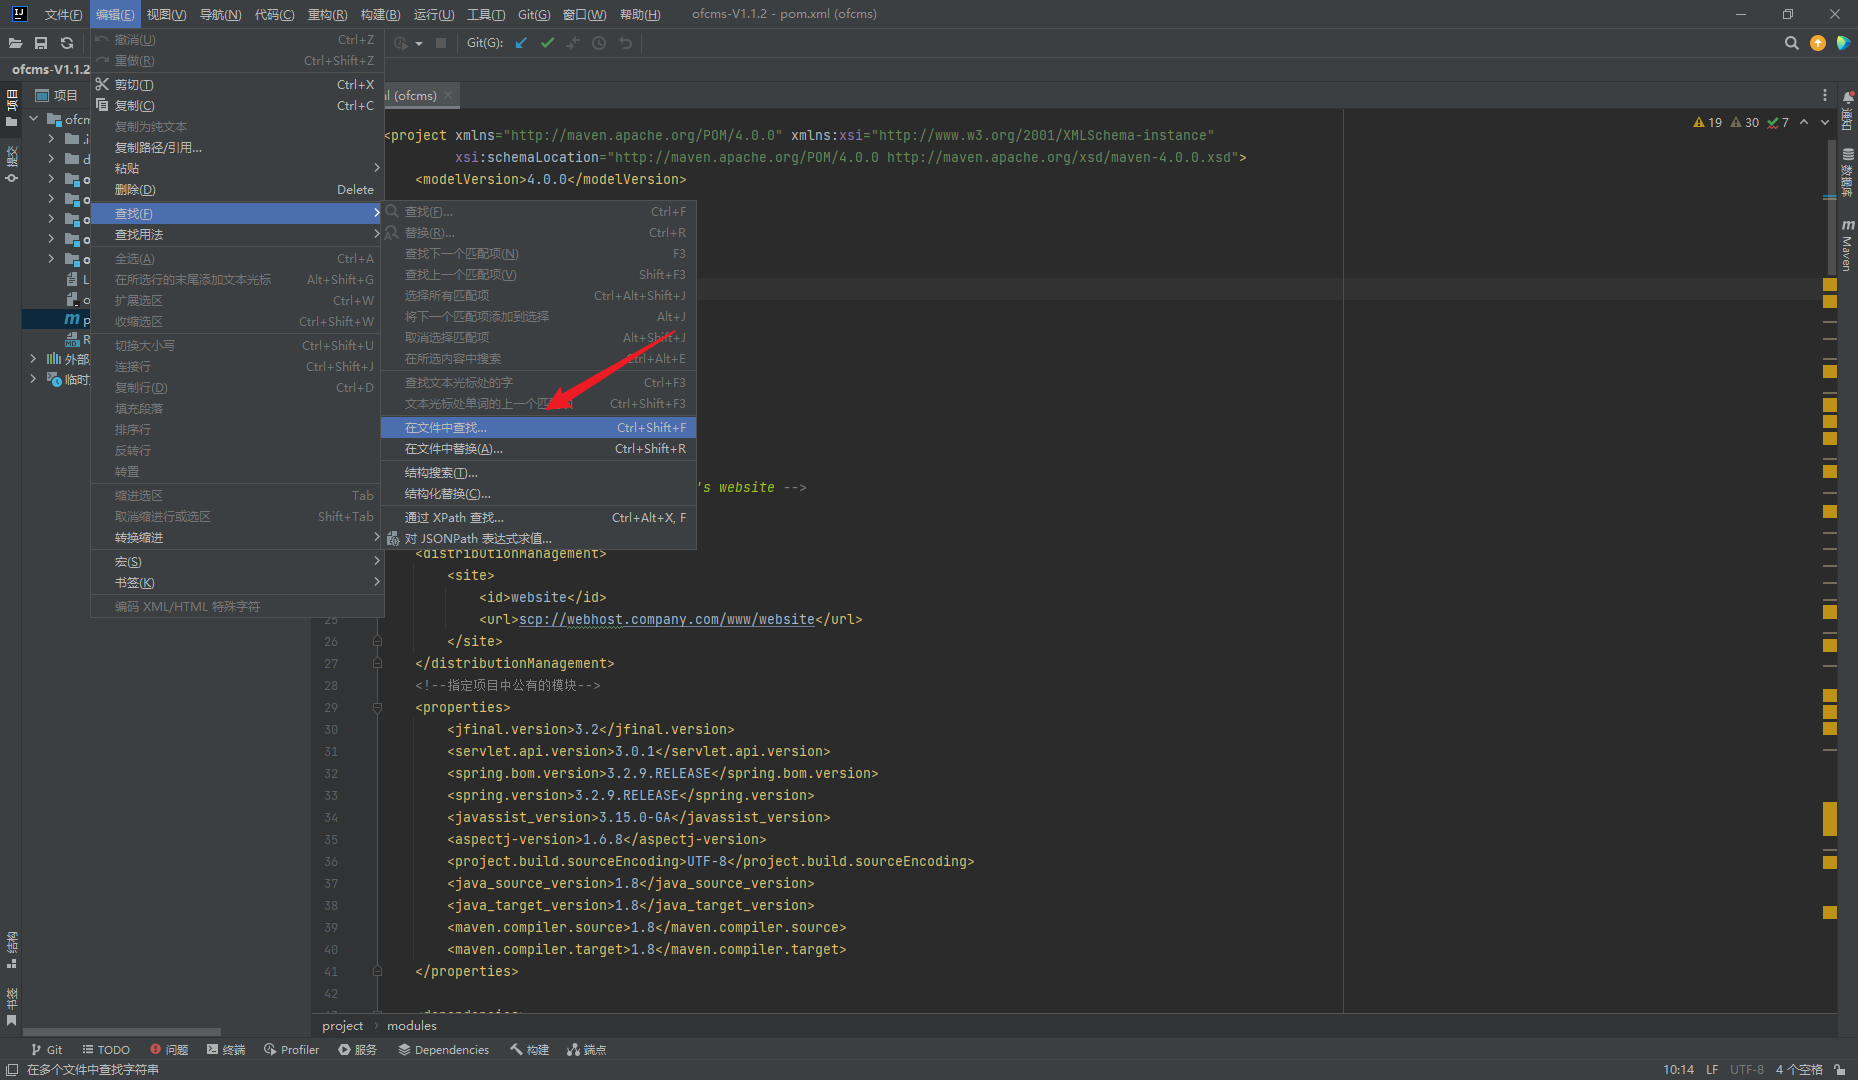The image size is (1858, 1080).
Task: Open the Notifications bell panel
Action: point(1847,98)
